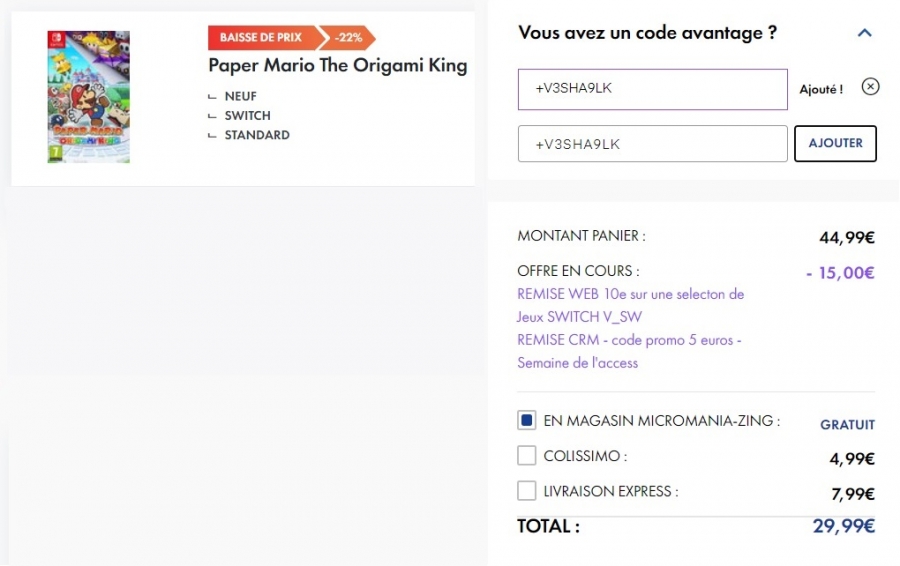Open Paper Mario game cover thumbnail
Image resolution: width=900 pixels, height=566 pixels.
pos(88,97)
